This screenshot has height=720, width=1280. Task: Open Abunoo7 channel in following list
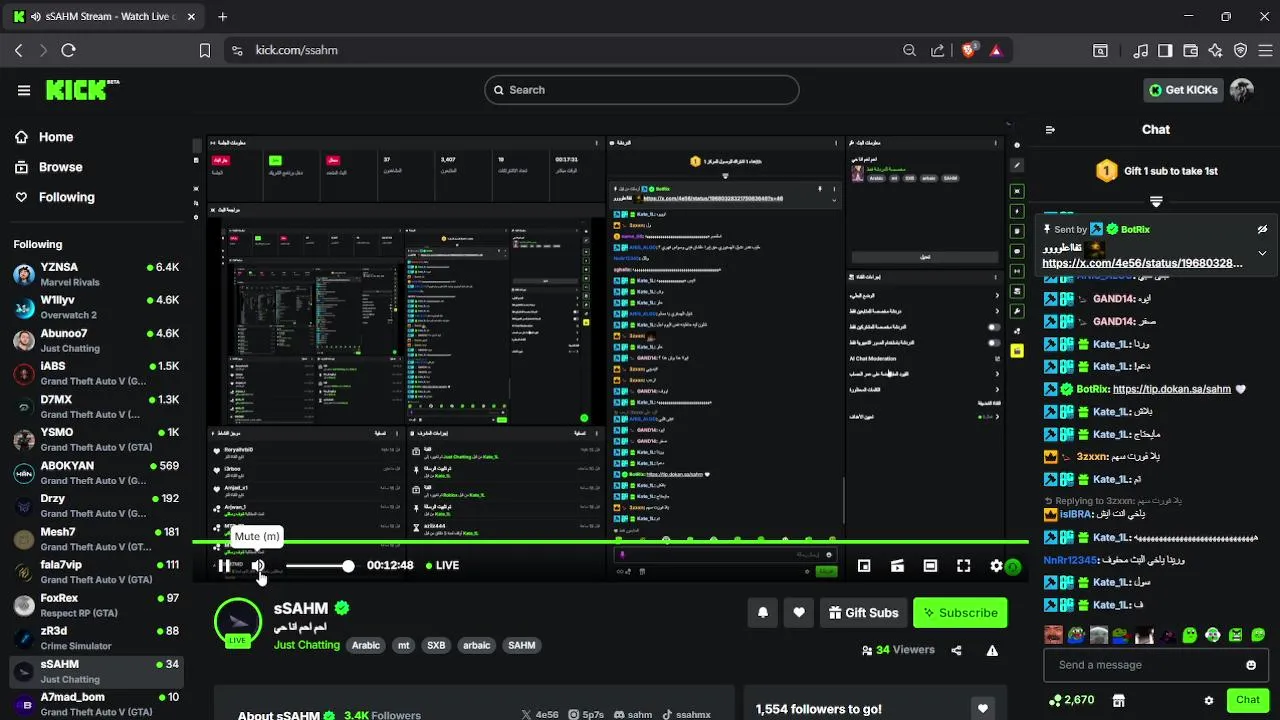click(96, 340)
